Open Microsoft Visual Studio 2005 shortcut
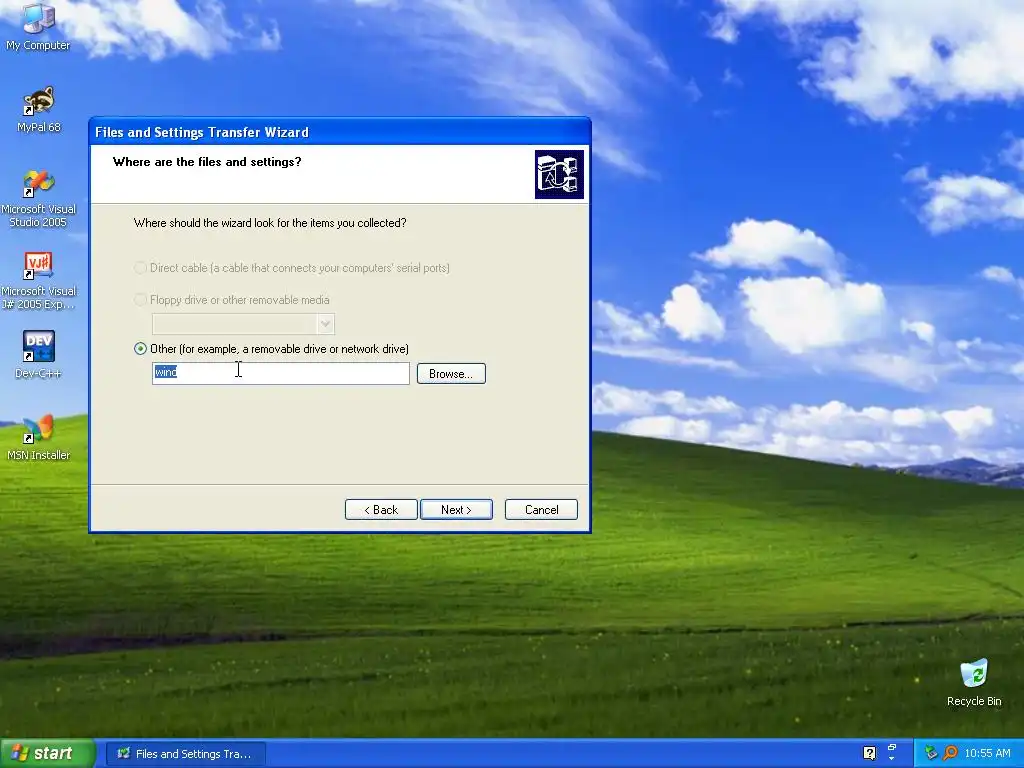This screenshot has height=768, width=1024. point(38,198)
